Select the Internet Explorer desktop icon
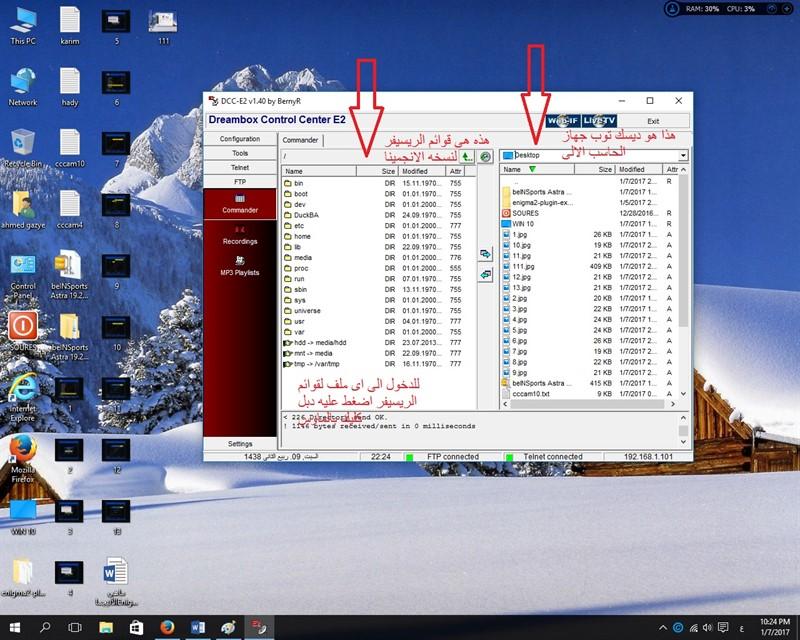 pos(23,398)
